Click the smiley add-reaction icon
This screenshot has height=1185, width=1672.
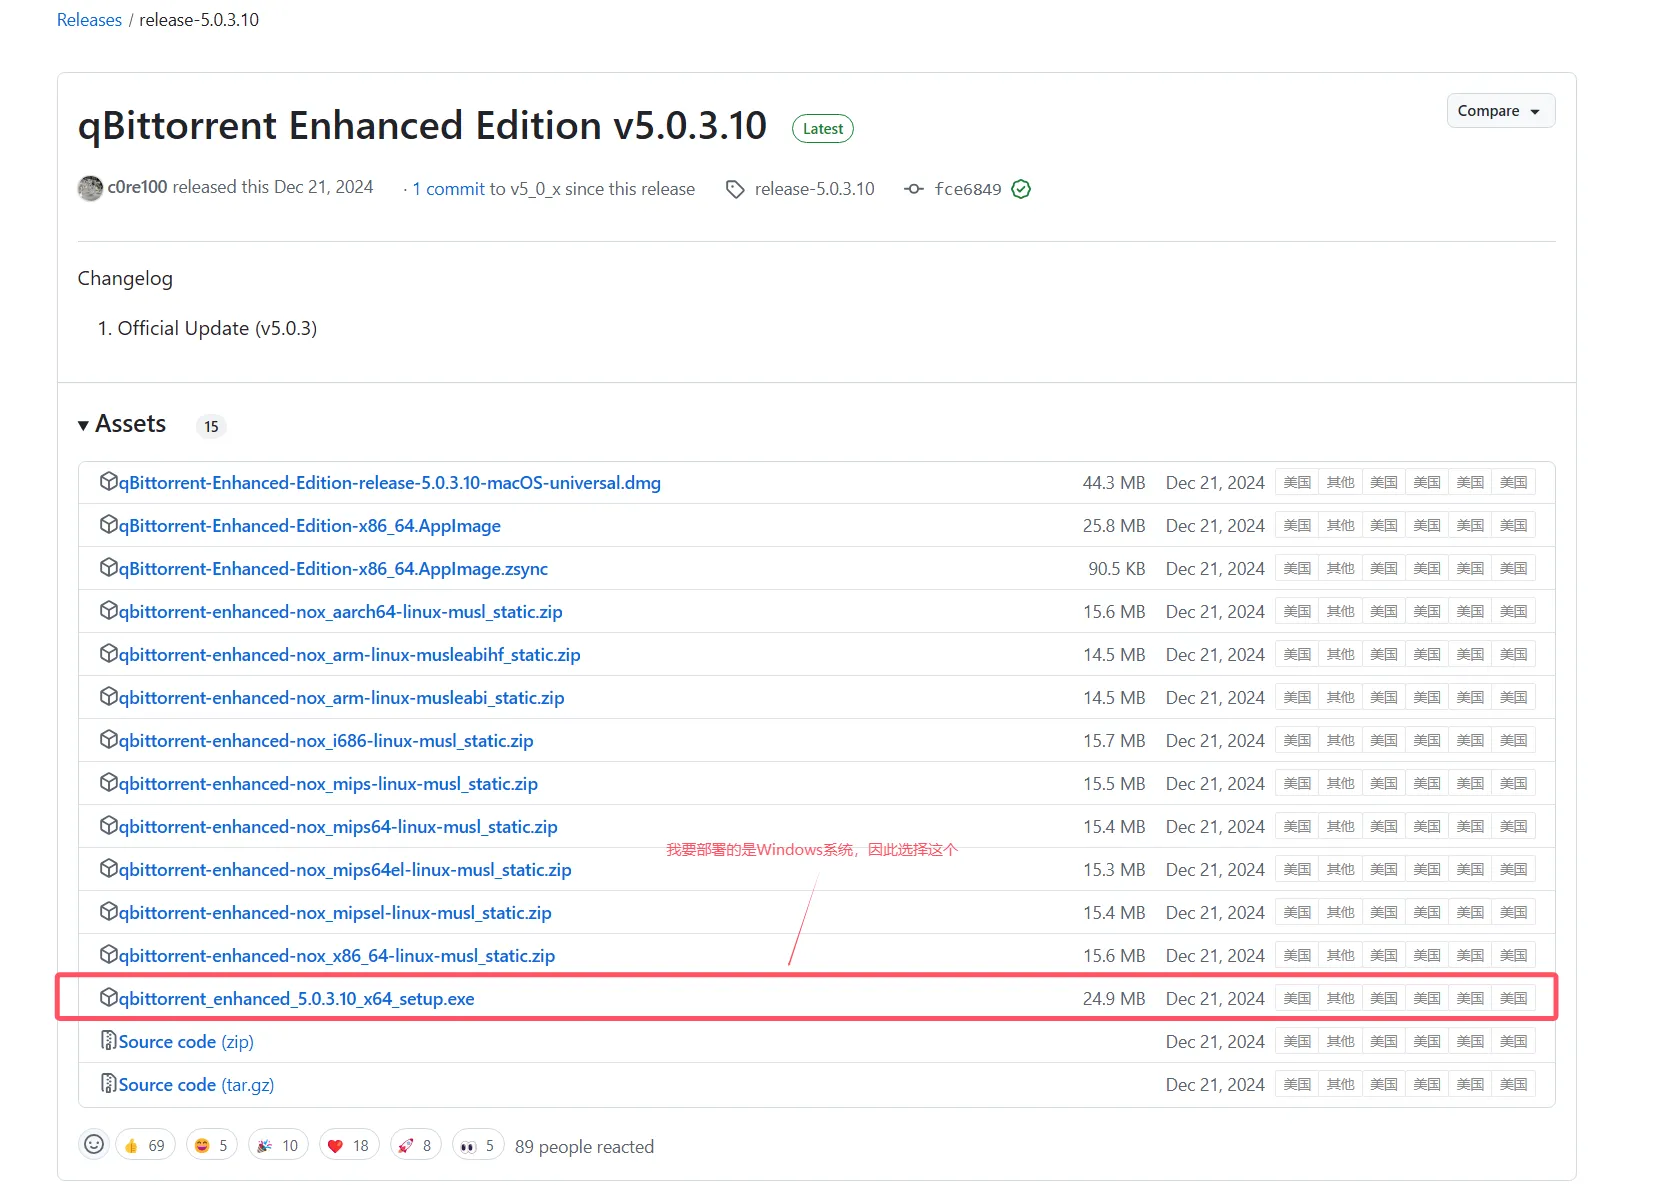click(94, 1144)
